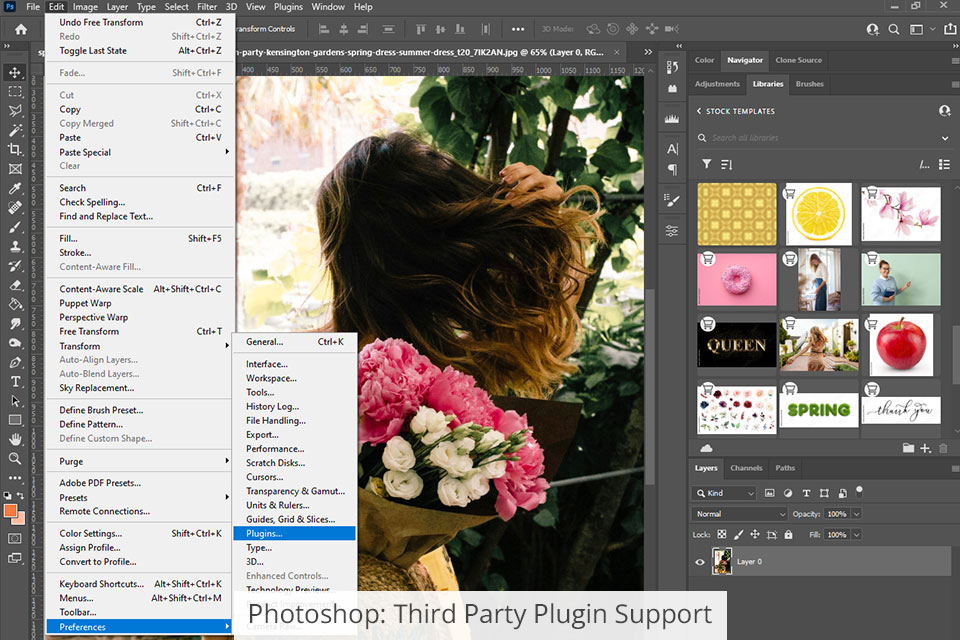Choose General... preferences entry
Viewport: 960px width, 640px height.
point(294,342)
